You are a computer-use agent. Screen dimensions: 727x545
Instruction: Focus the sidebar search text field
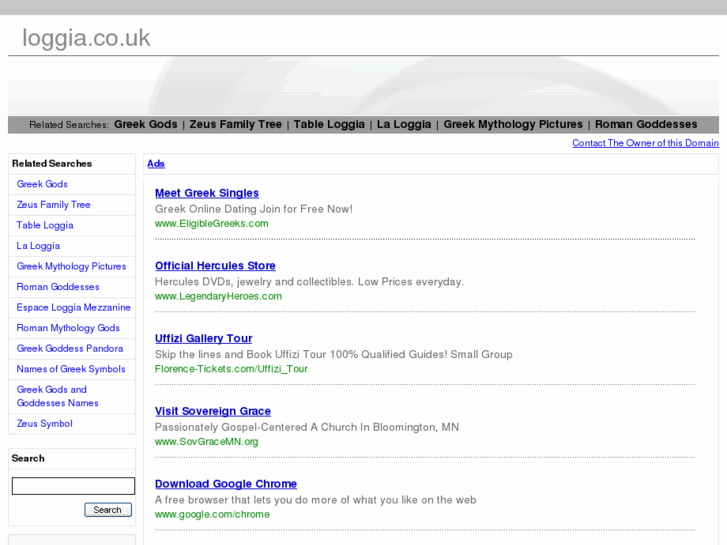click(x=73, y=486)
